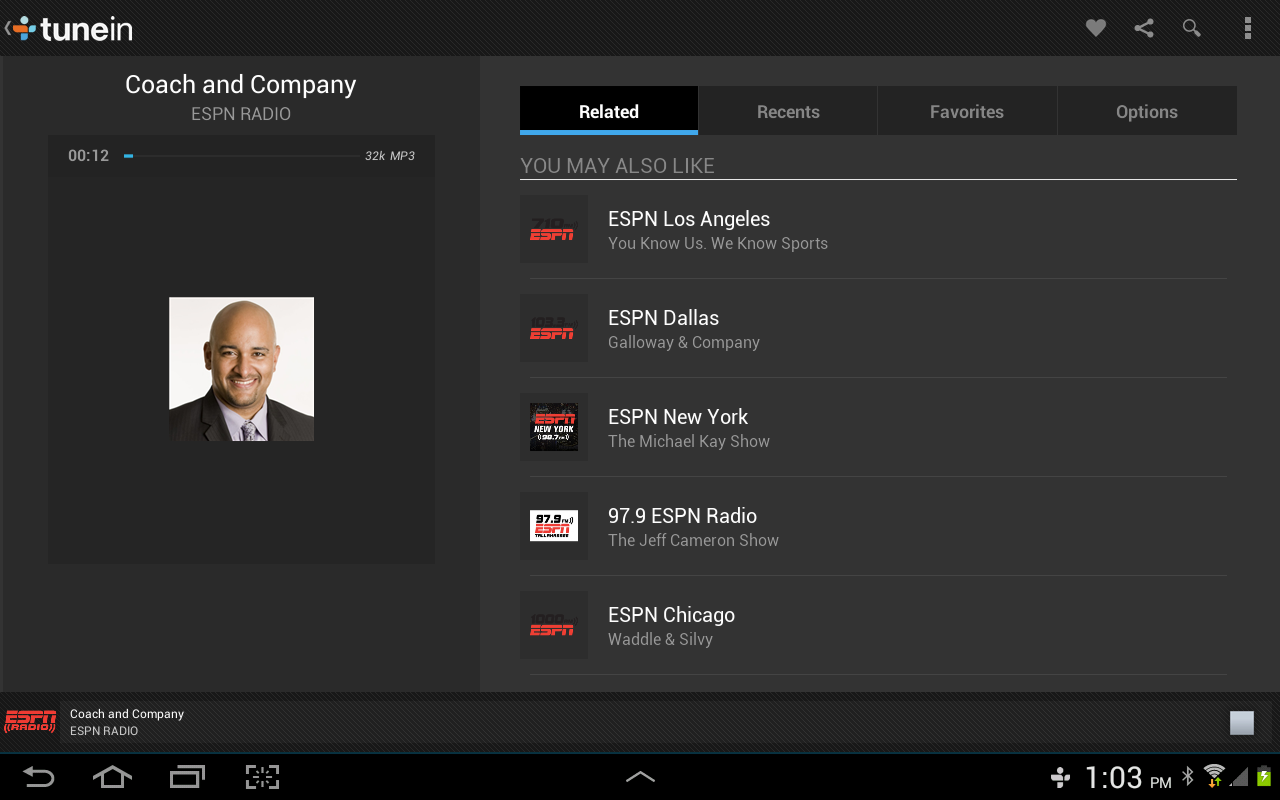Tap the screenshot capture icon
Viewport: 1280px width, 800px height.
262,777
